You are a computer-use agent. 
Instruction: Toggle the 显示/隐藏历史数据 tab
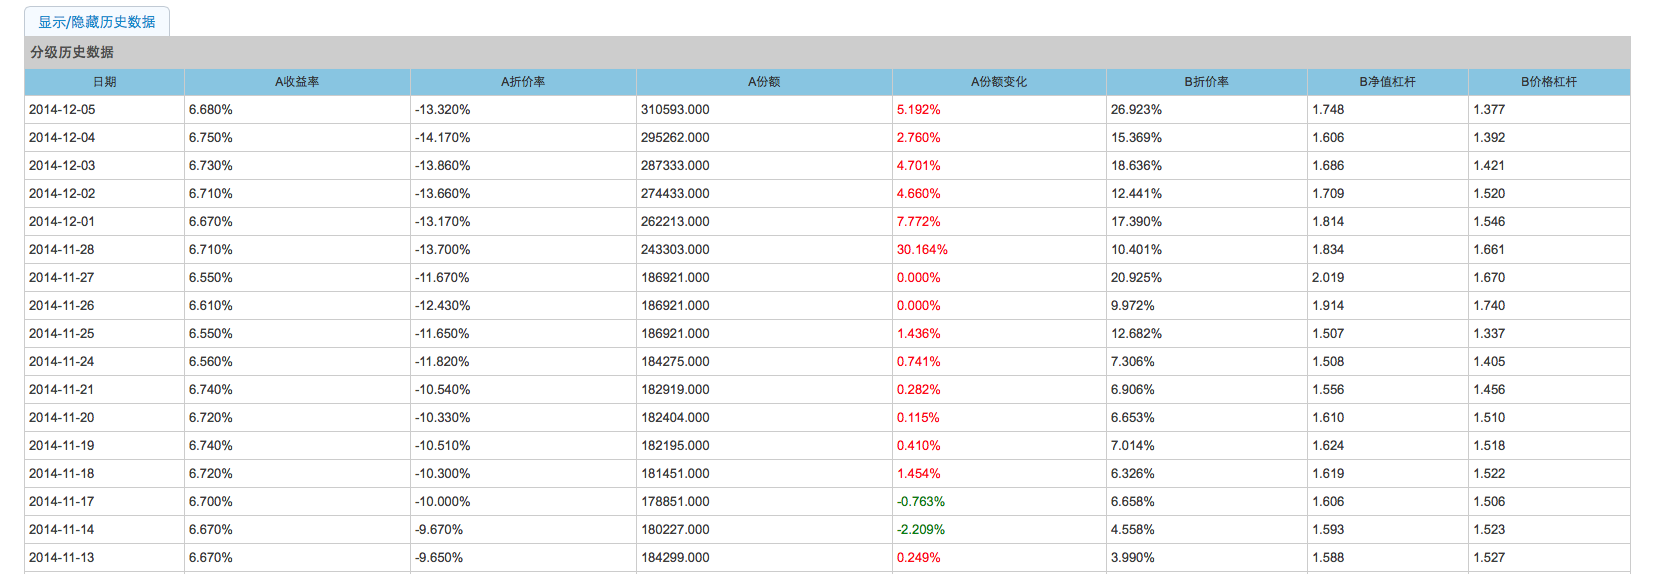[x=97, y=22]
